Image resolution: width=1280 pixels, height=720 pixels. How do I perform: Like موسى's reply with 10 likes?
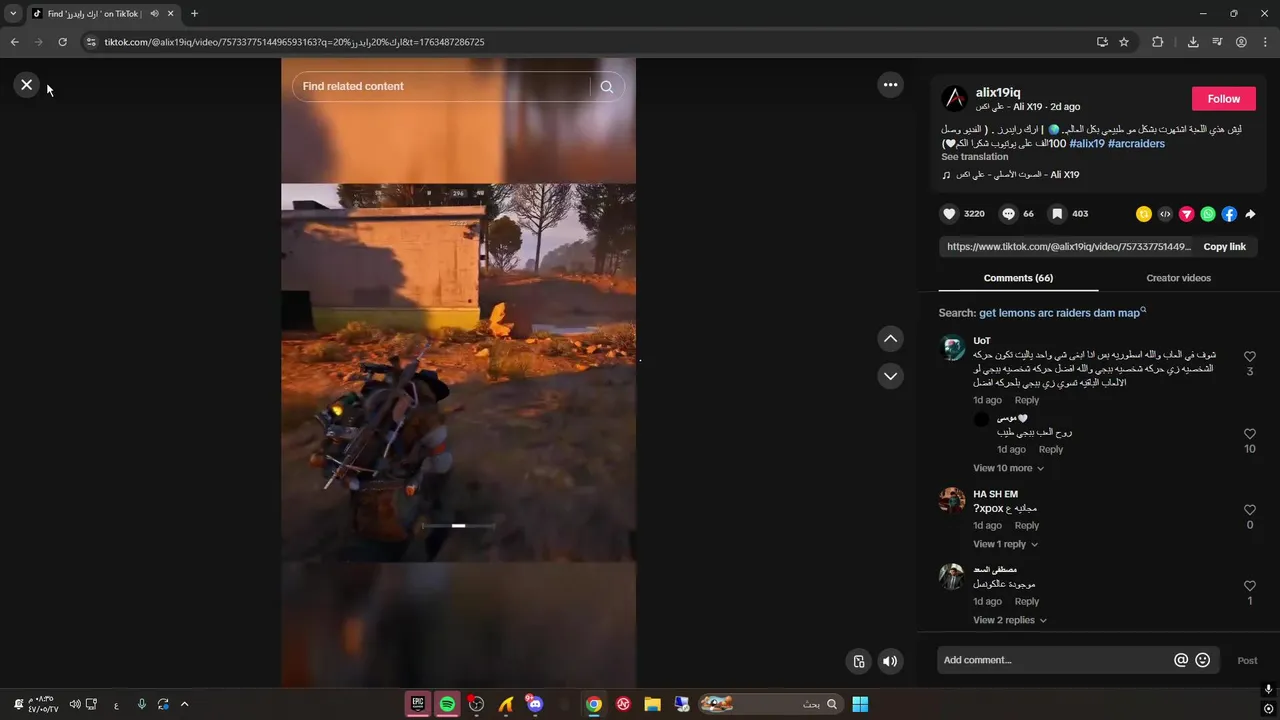point(1249,435)
